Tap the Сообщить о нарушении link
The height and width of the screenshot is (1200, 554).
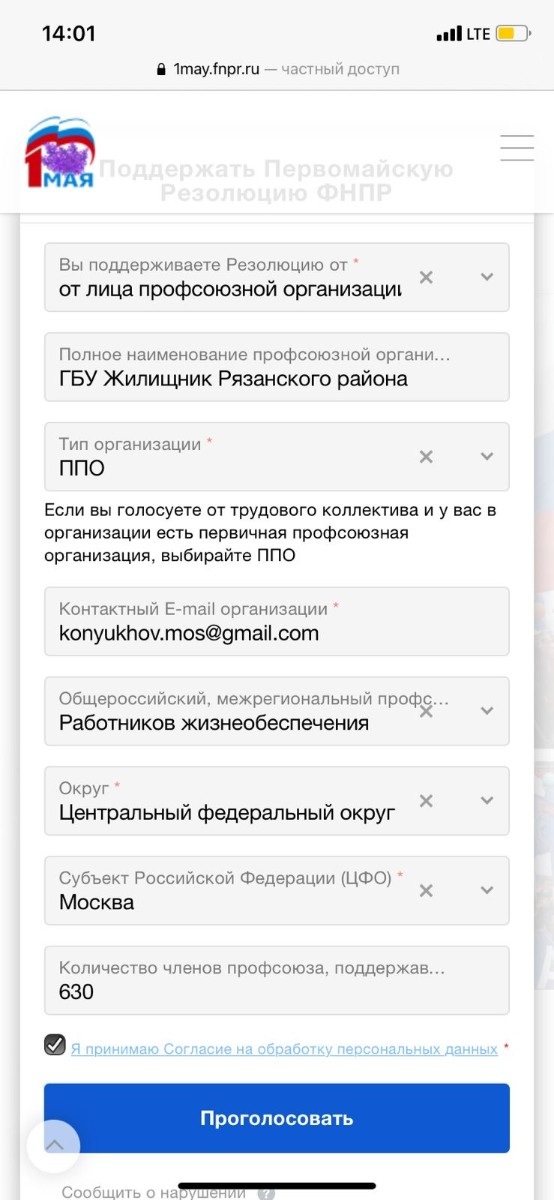[153, 1192]
